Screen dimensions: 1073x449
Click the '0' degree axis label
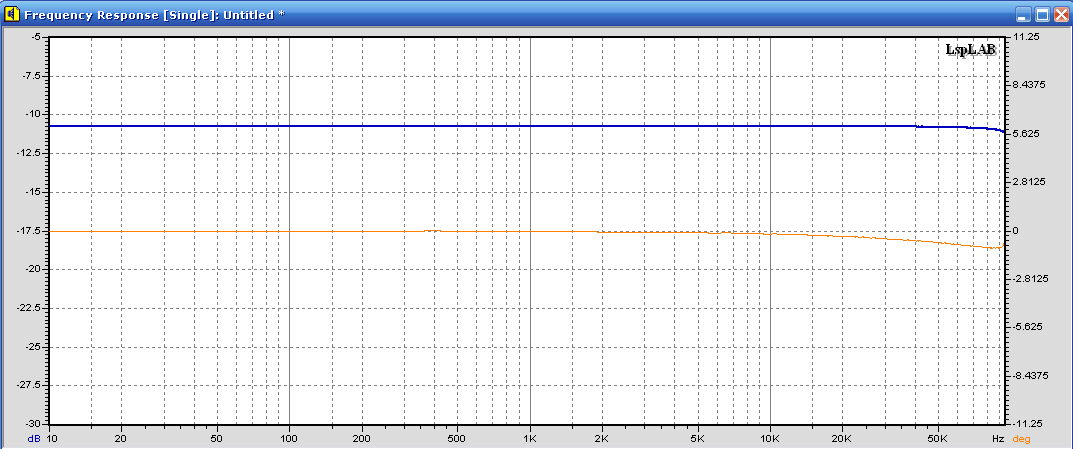tap(1015, 231)
